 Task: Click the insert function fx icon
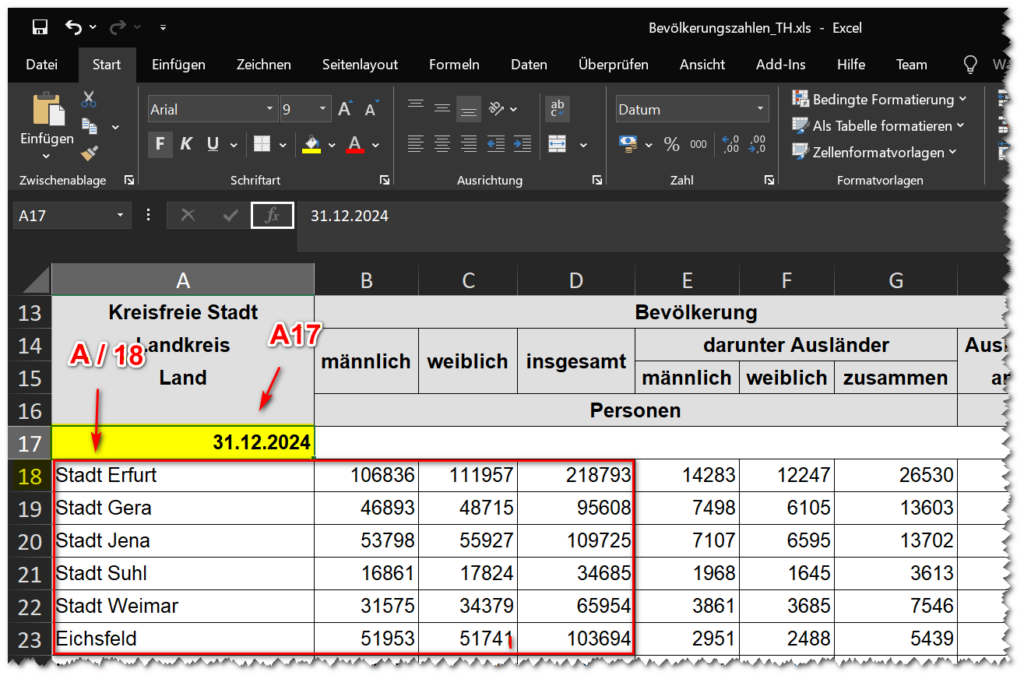coord(271,215)
